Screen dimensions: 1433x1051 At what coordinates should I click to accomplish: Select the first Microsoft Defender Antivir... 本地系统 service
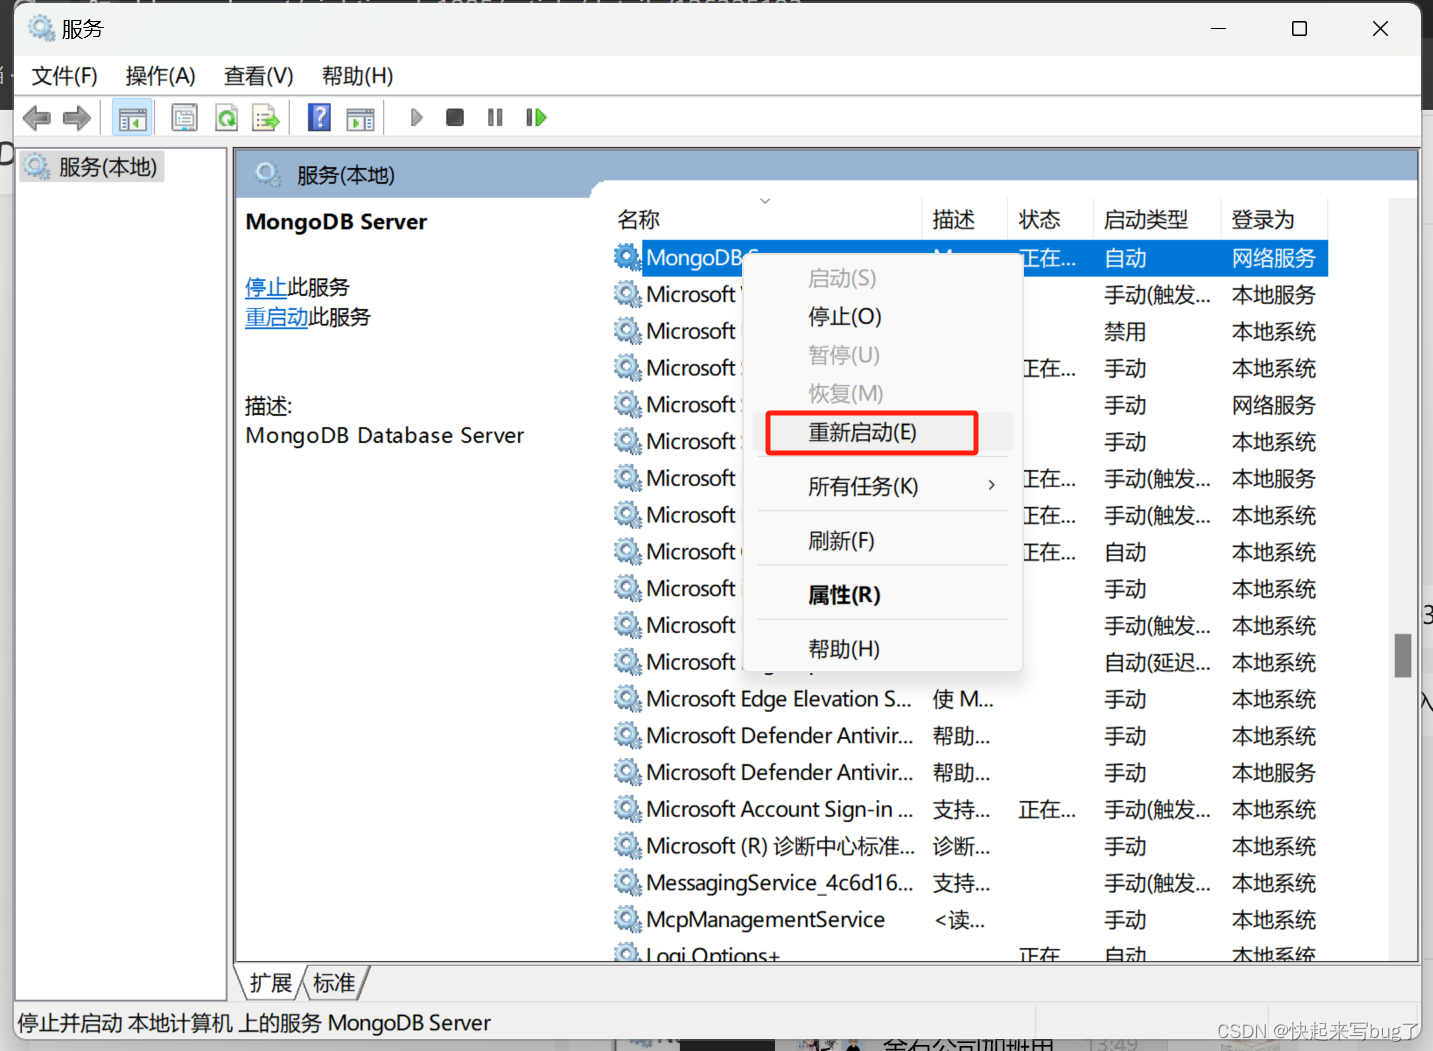[x=780, y=736]
